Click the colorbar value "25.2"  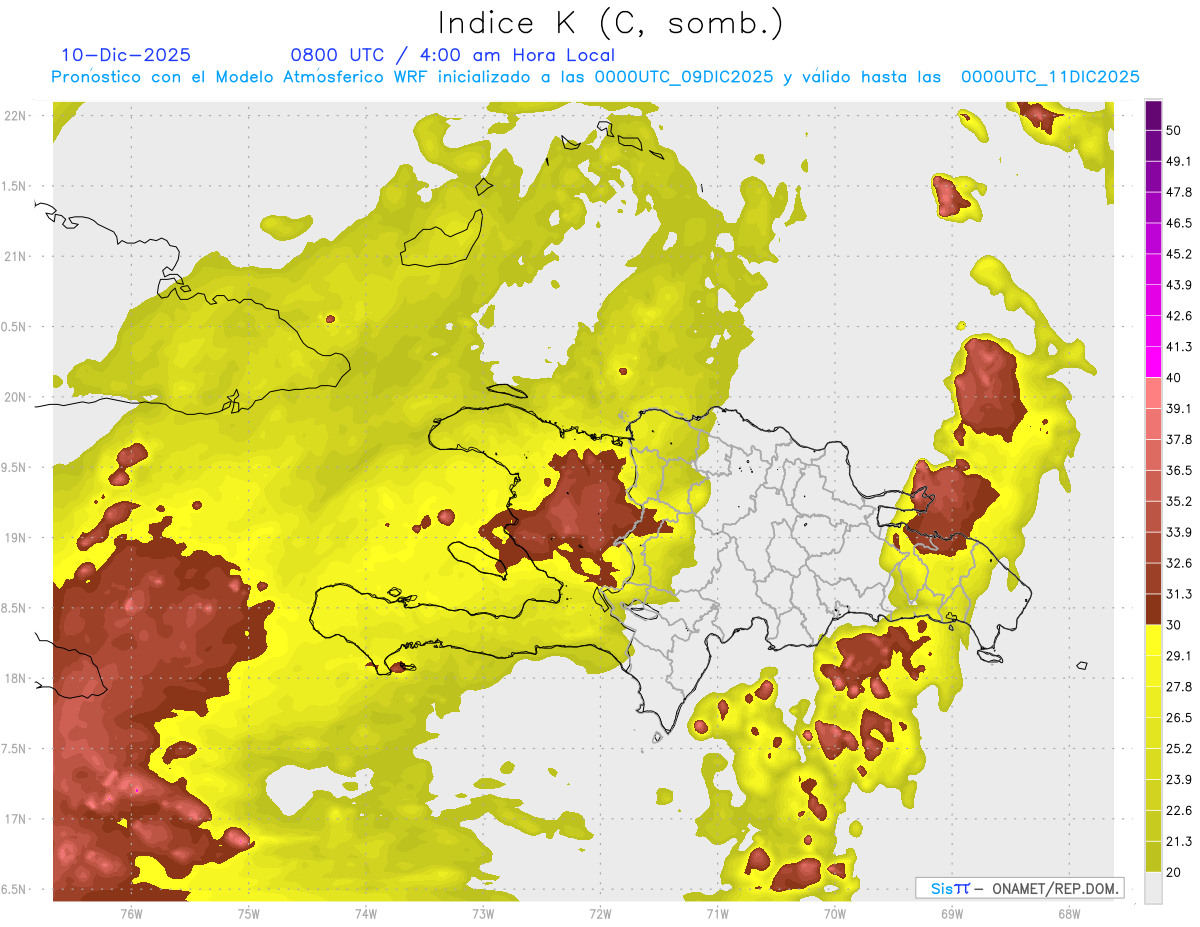click(1178, 748)
